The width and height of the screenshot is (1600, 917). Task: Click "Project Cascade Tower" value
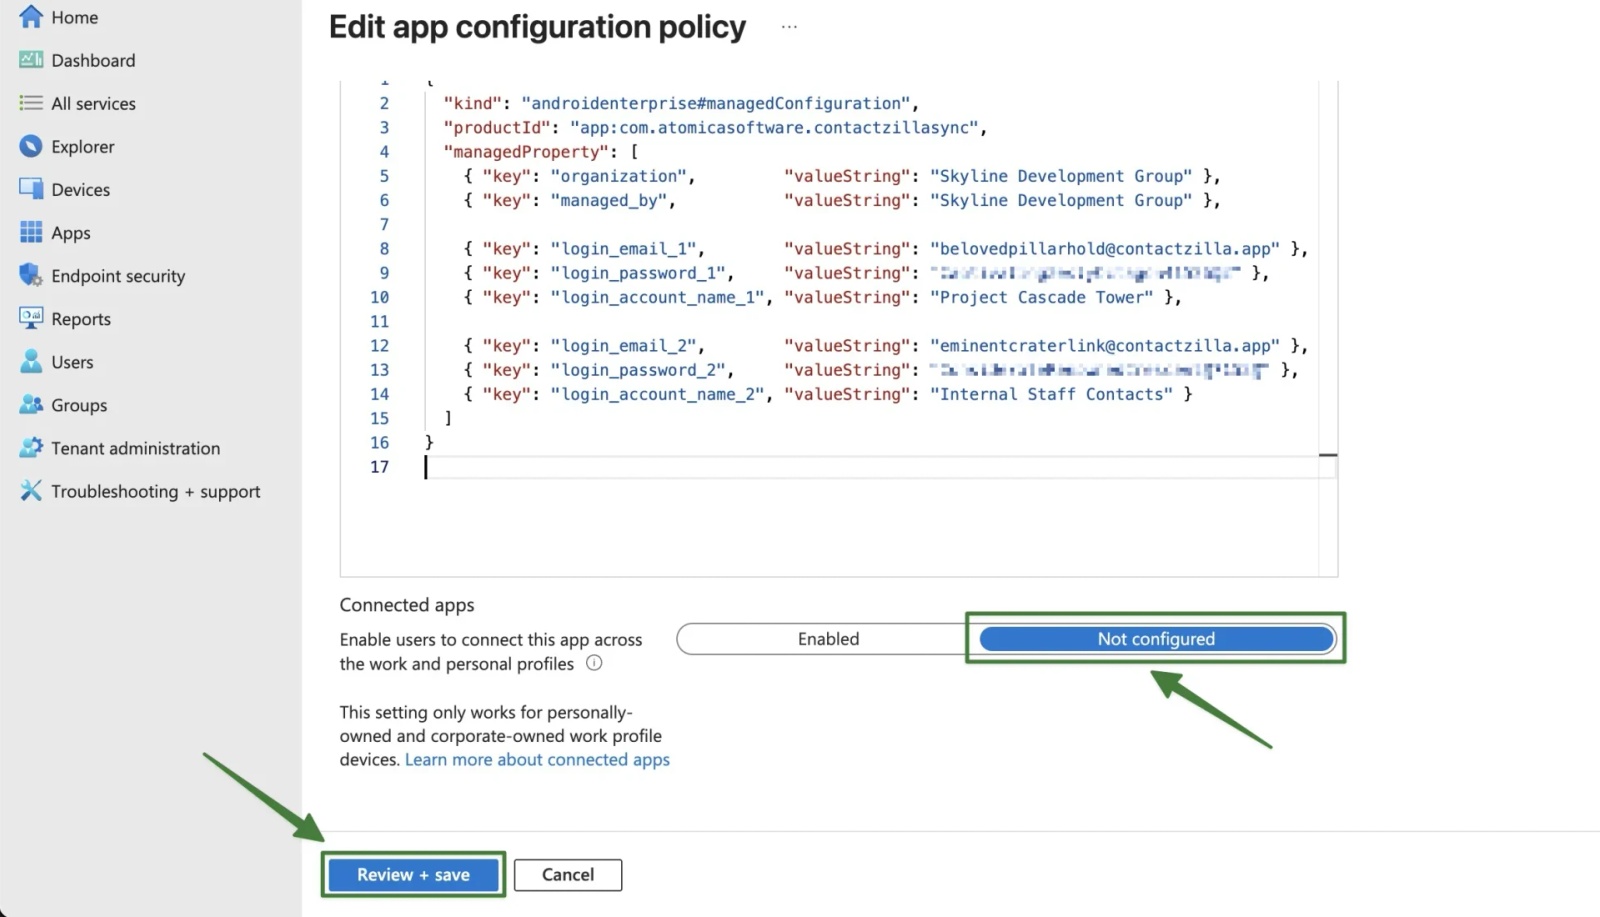1042,297
